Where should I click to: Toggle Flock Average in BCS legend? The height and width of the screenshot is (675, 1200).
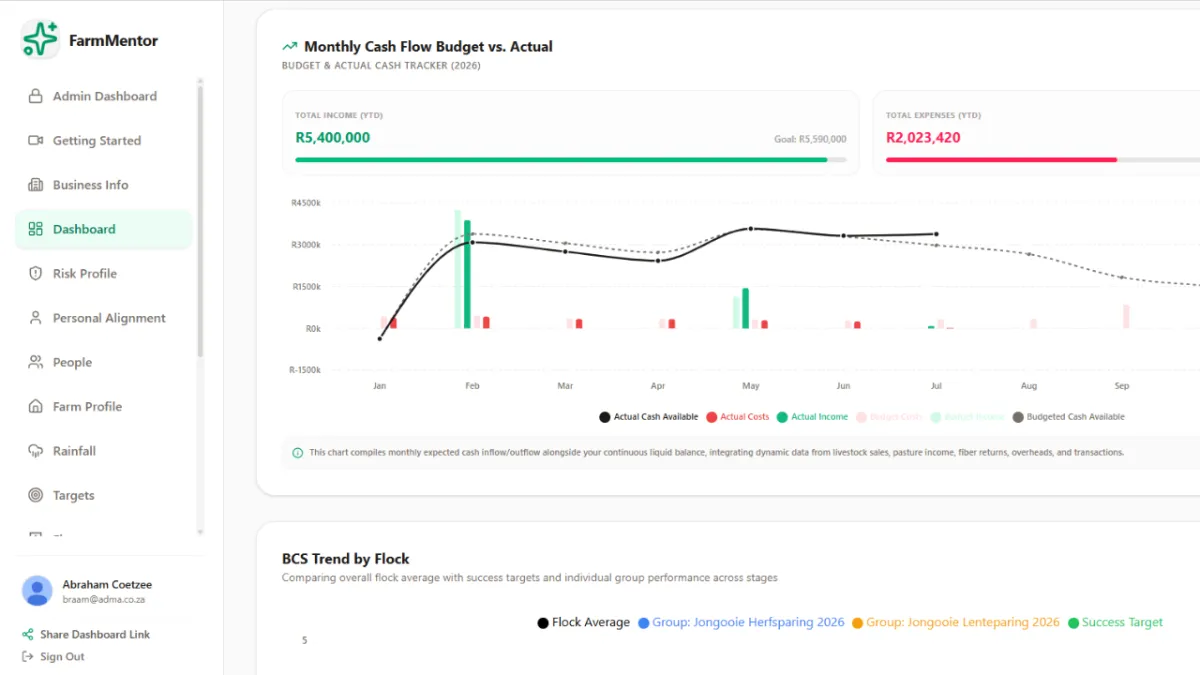584,623
